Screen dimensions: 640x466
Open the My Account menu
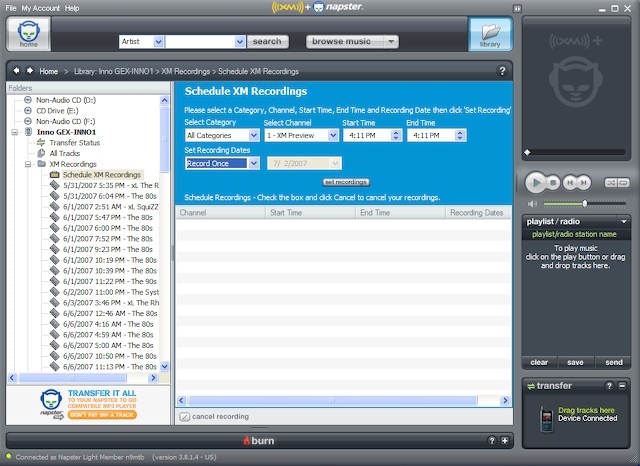point(40,8)
